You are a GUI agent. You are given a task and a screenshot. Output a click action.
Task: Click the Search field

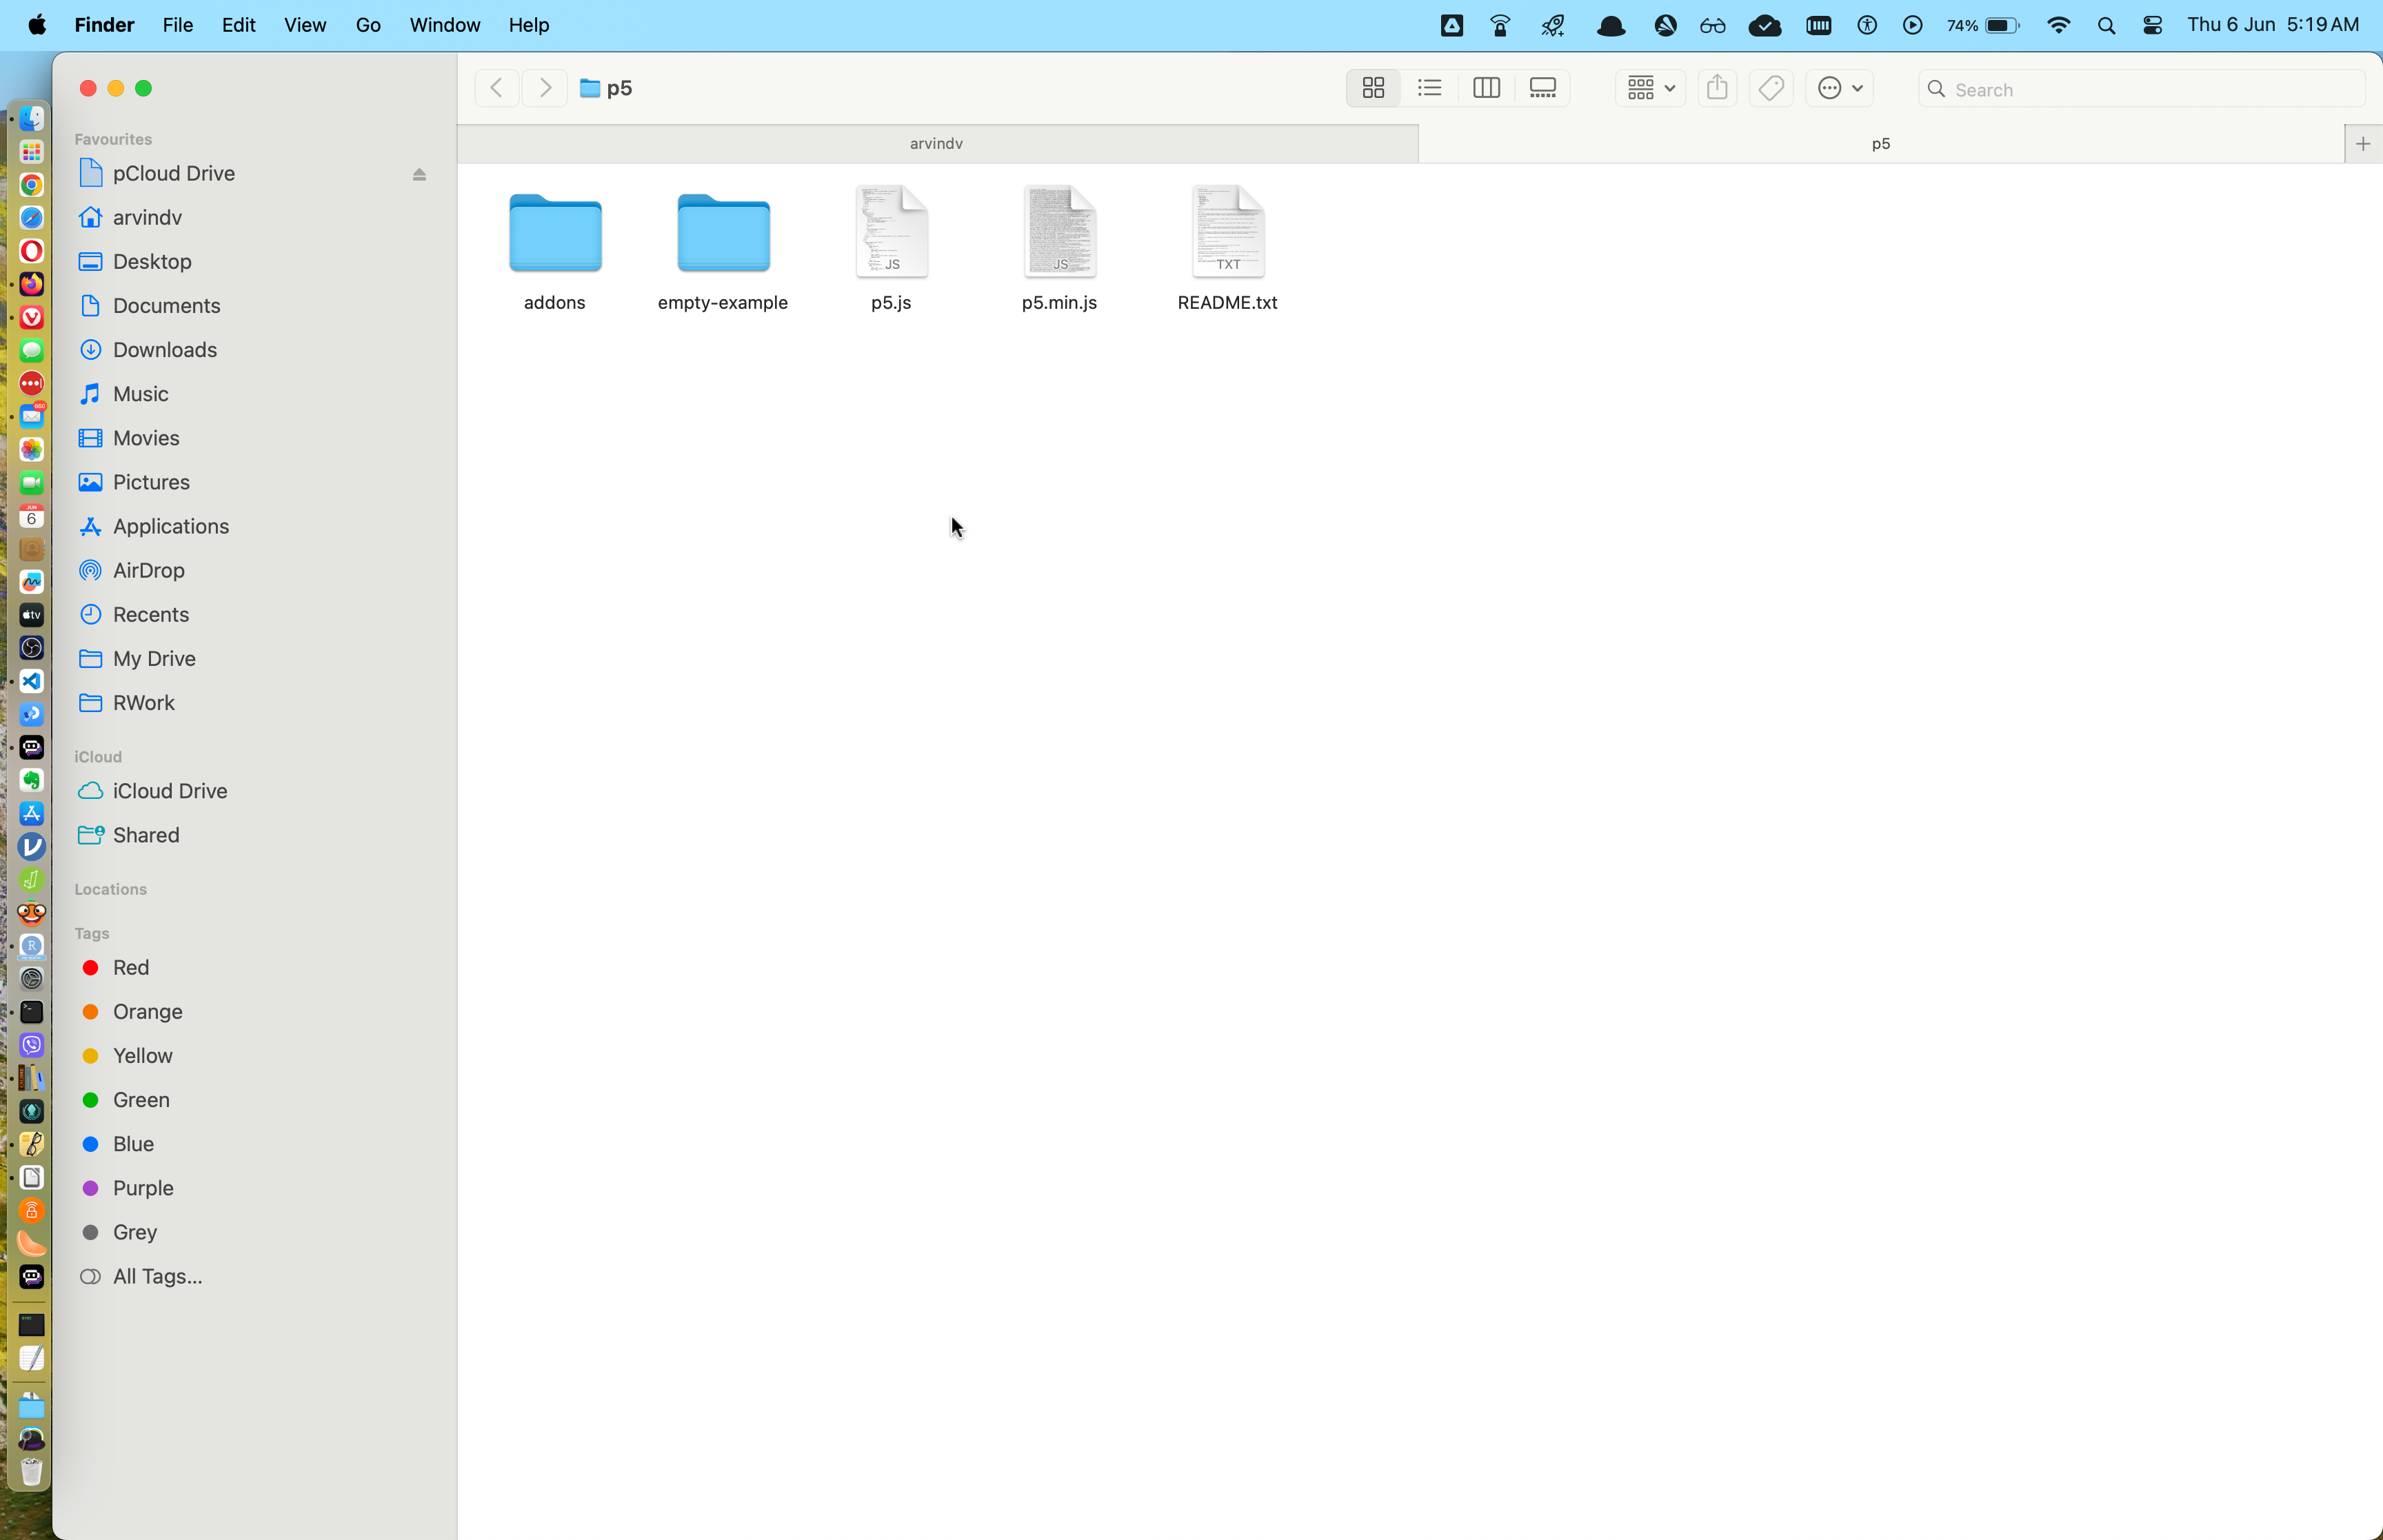click(2141, 89)
